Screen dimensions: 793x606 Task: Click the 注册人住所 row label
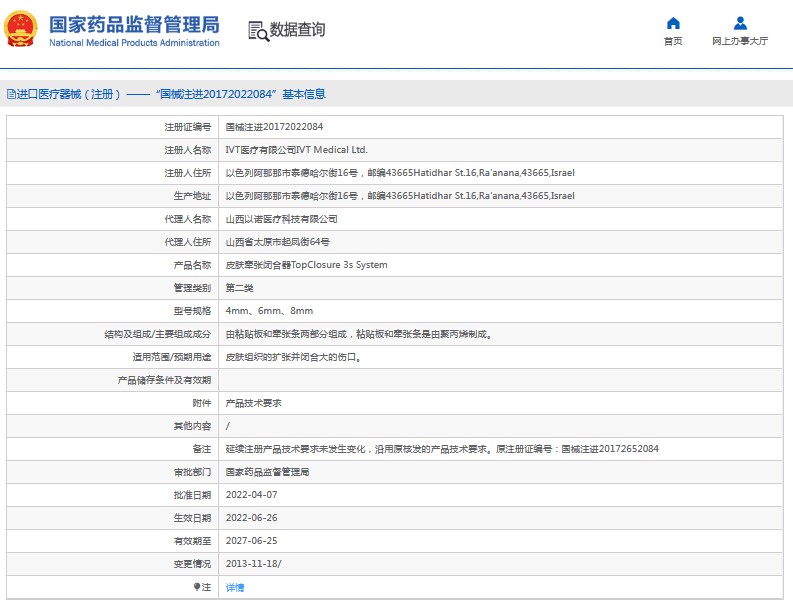188,173
